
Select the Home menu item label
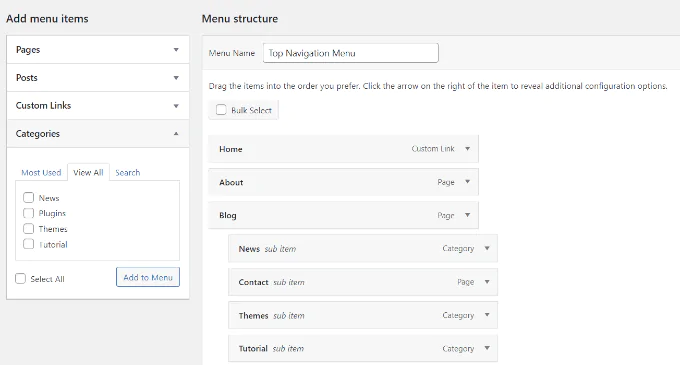click(231, 149)
